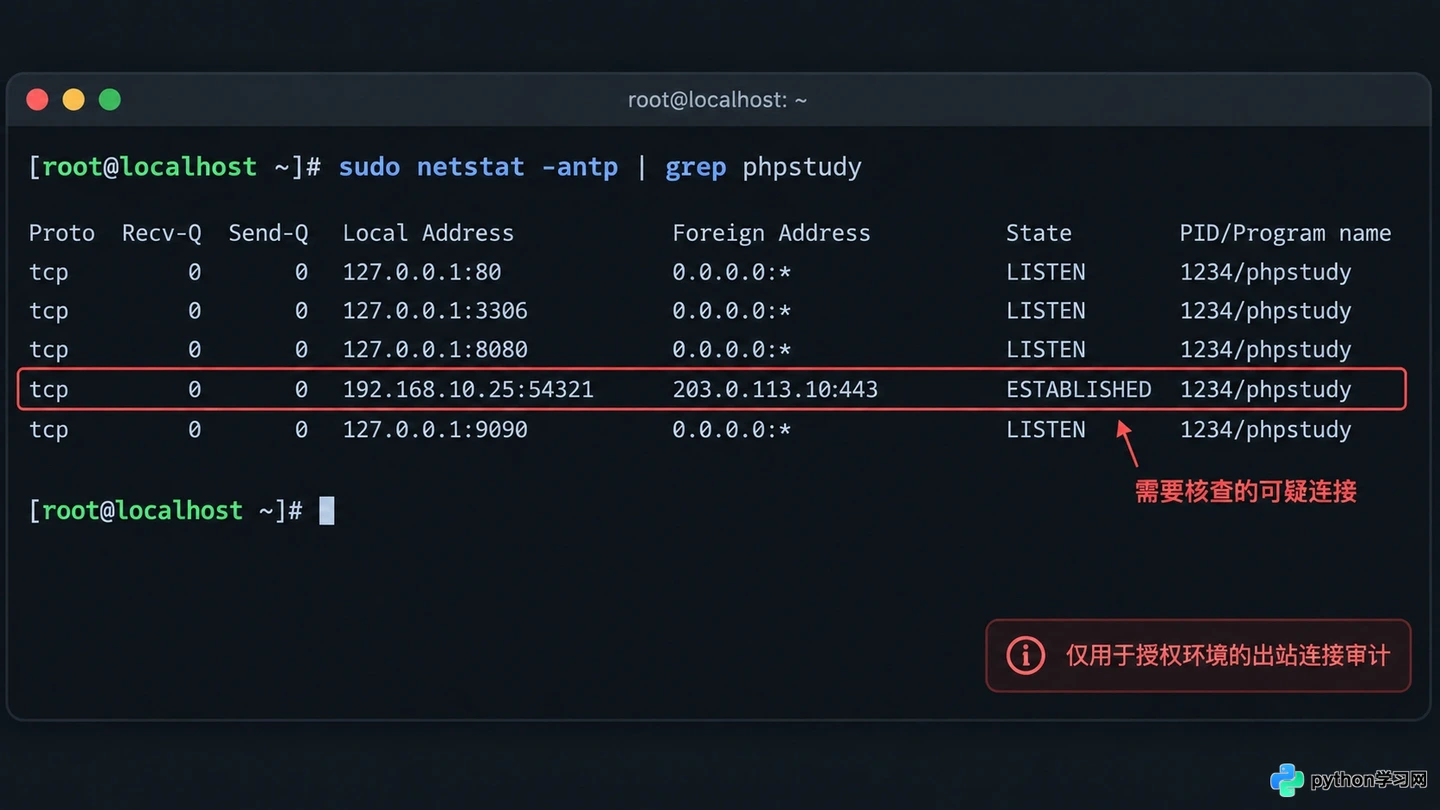Click local address "127.0.0.1:80"
The width and height of the screenshot is (1440, 810).
click(x=422, y=272)
